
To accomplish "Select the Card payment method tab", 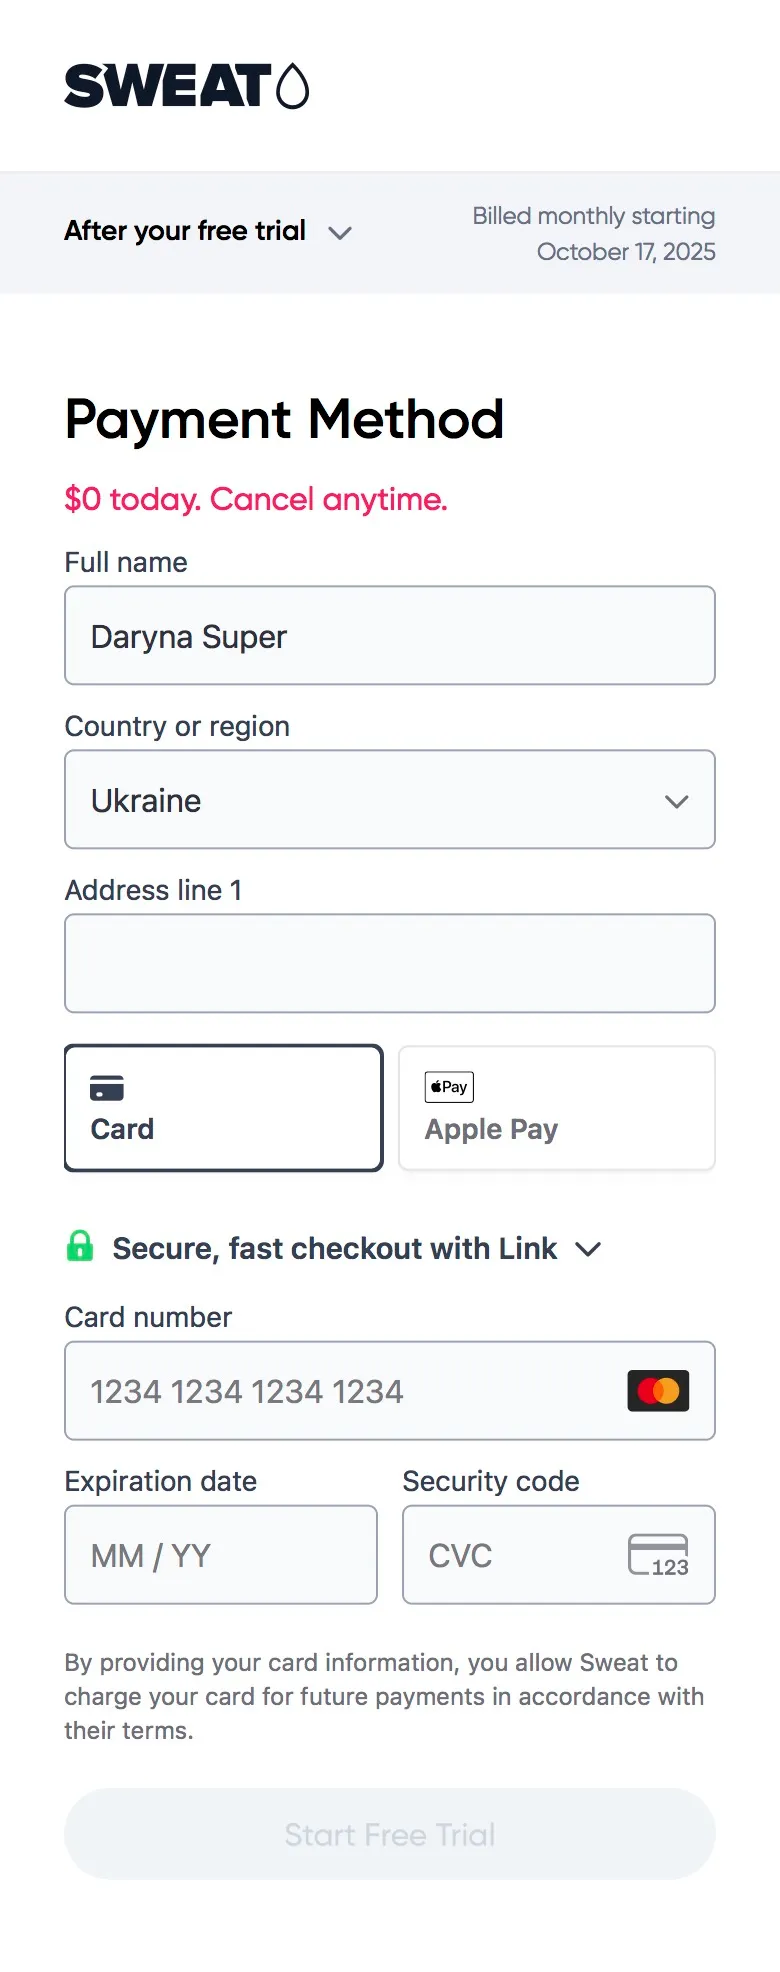I will click(224, 1108).
